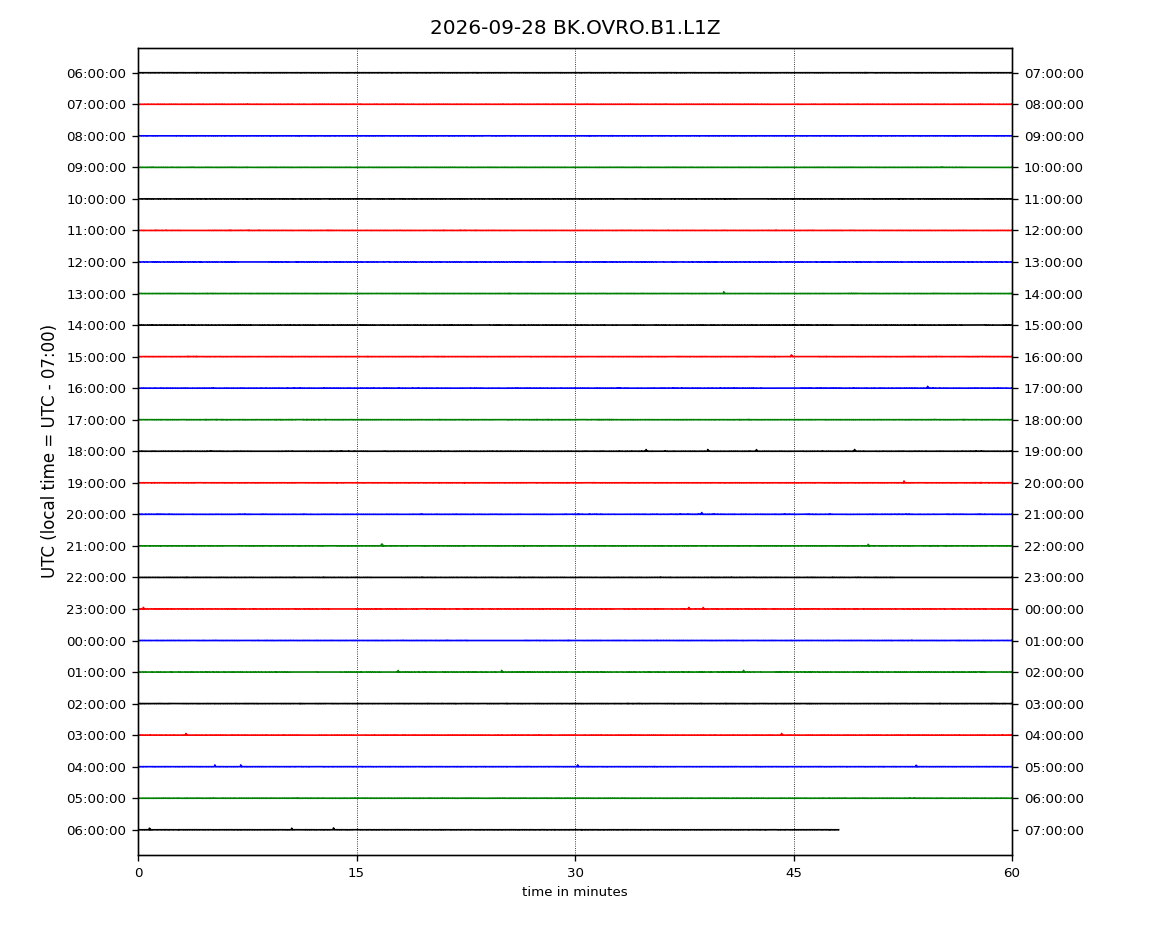Click the 13:00:00 left axis label
This screenshot has width=1150, height=950.
tap(96, 294)
